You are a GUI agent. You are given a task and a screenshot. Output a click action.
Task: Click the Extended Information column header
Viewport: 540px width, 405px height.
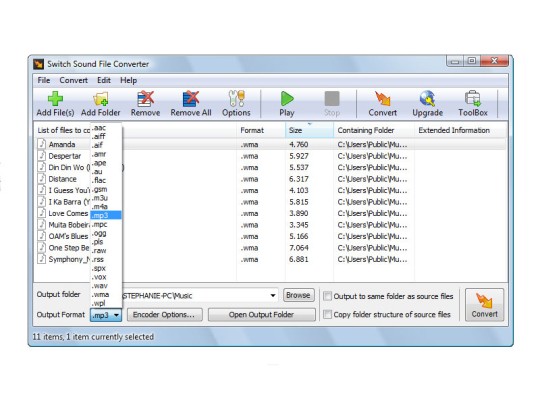tap(461, 130)
